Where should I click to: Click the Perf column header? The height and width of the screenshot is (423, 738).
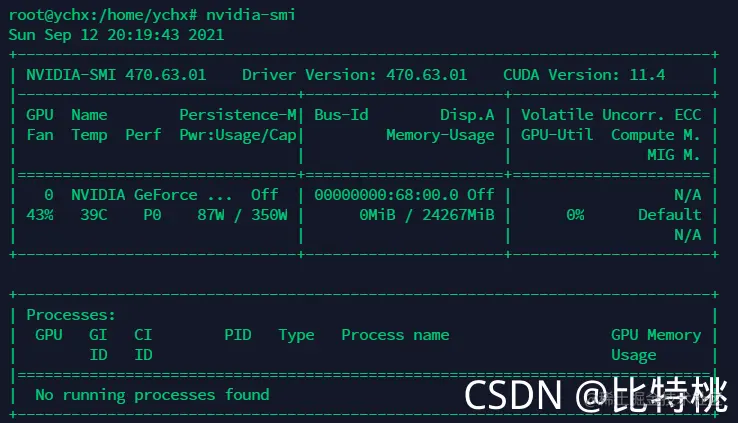[143, 135]
